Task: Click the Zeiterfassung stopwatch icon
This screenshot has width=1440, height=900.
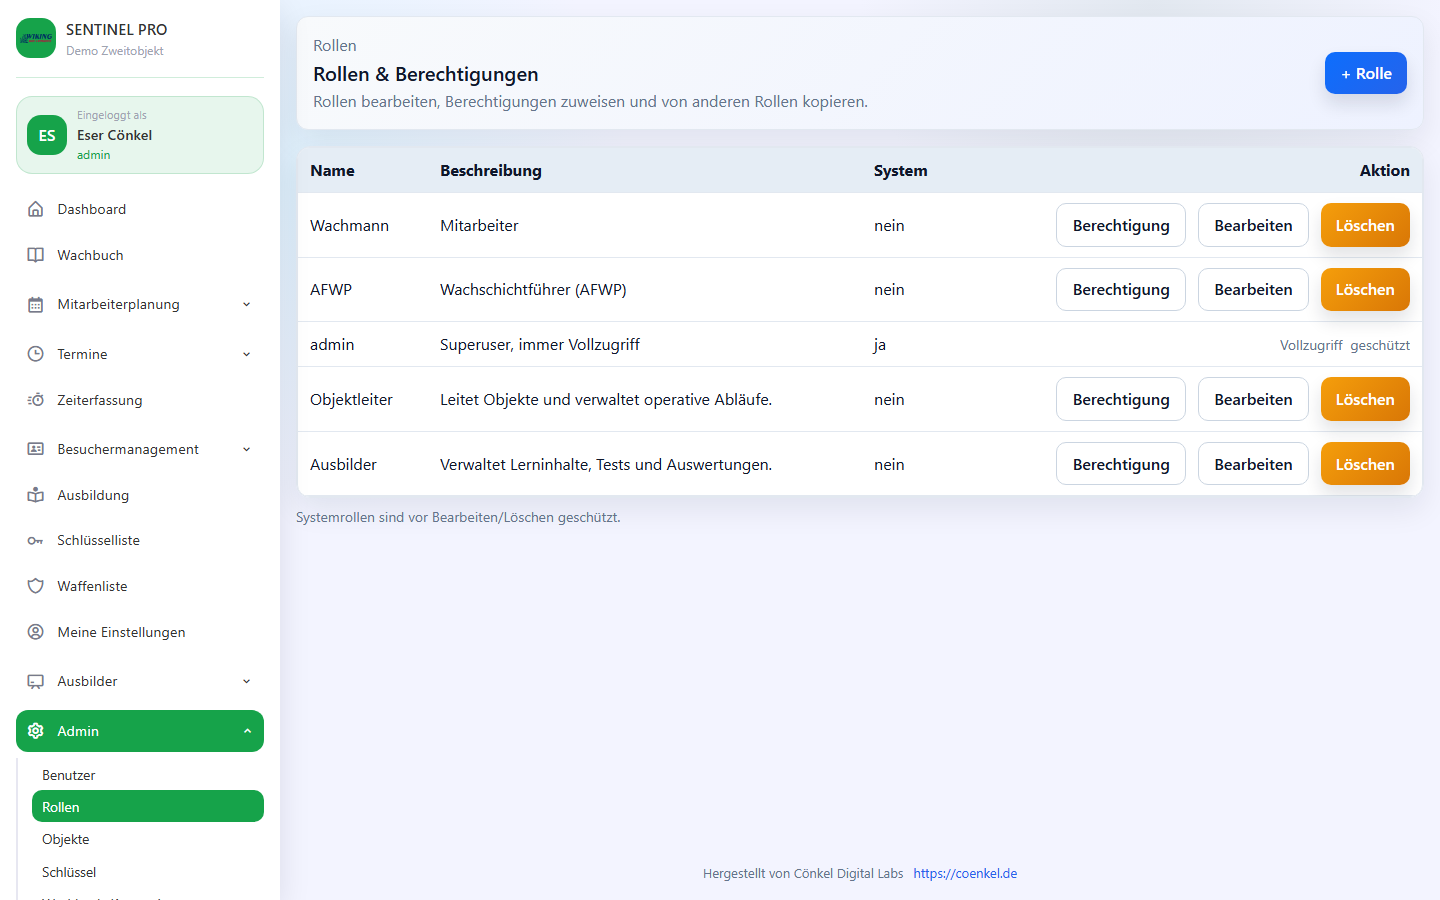Action: [x=36, y=400]
